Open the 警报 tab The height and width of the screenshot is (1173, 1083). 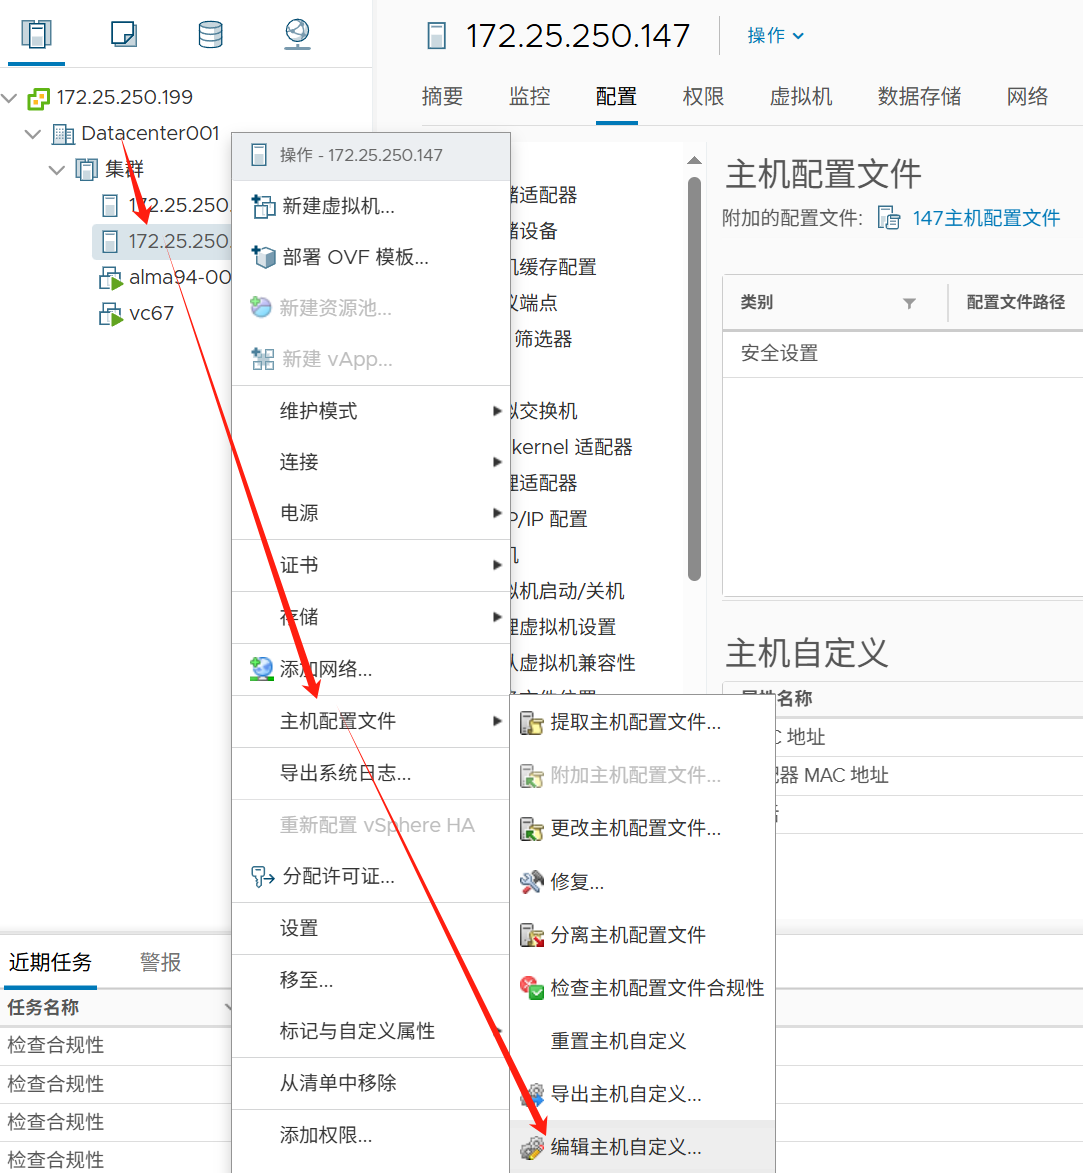(160, 962)
